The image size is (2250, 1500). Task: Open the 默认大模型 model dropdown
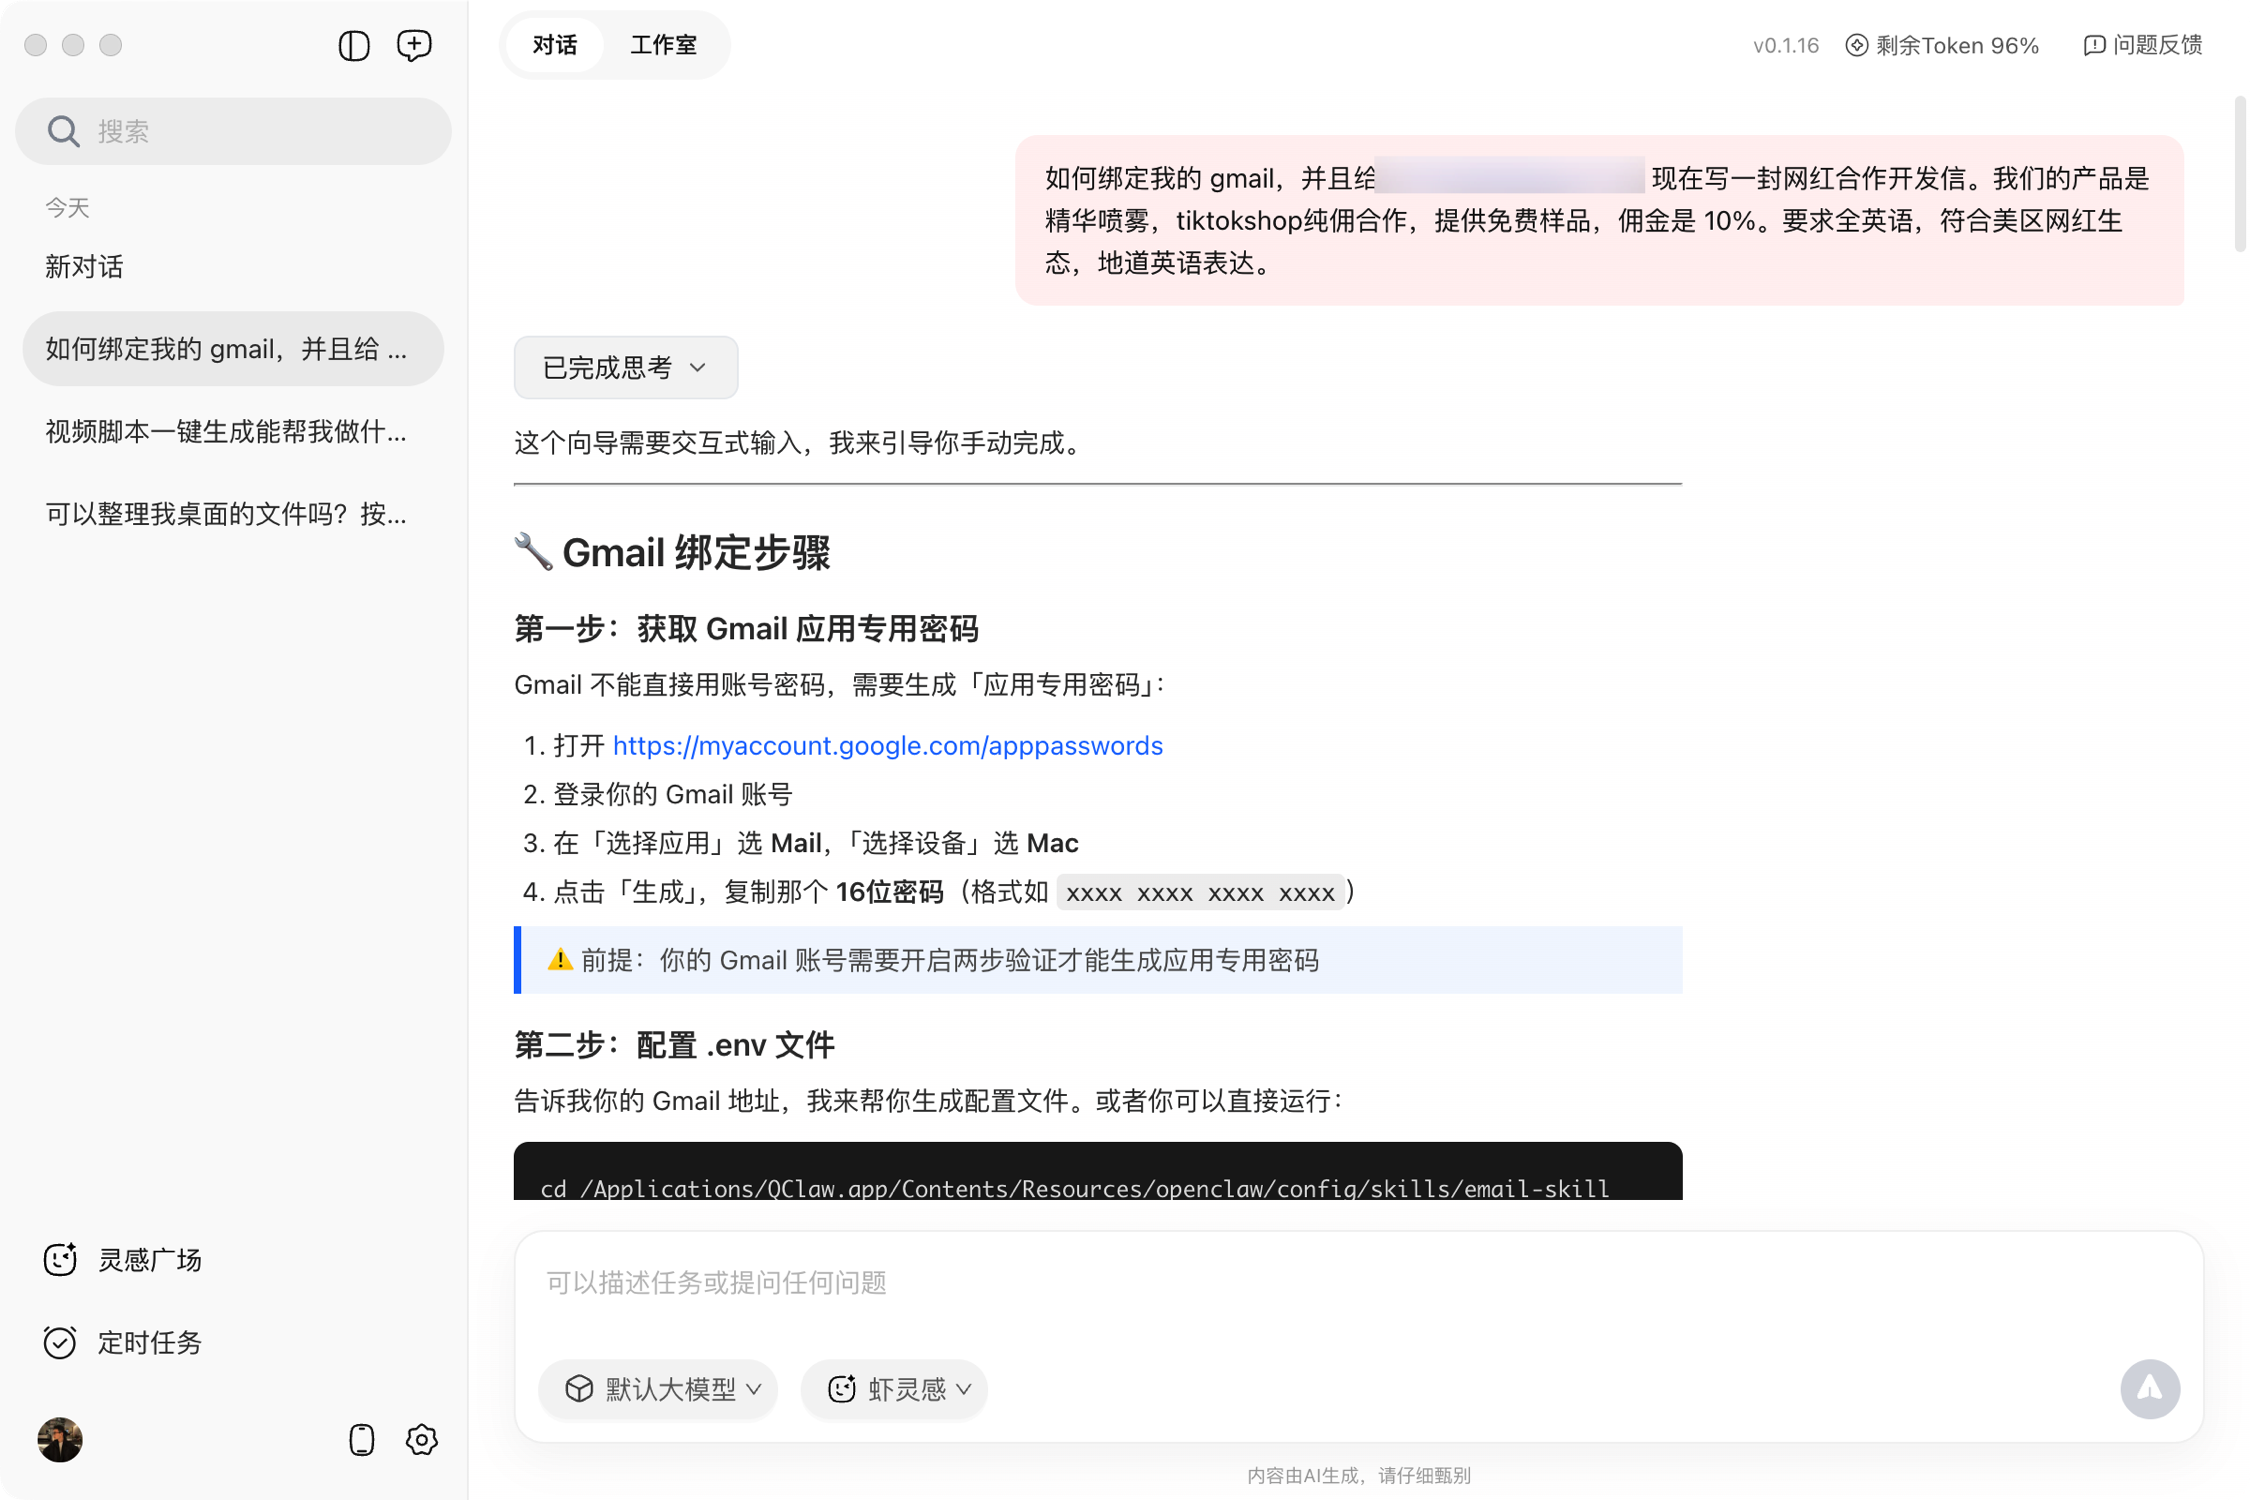point(659,1388)
